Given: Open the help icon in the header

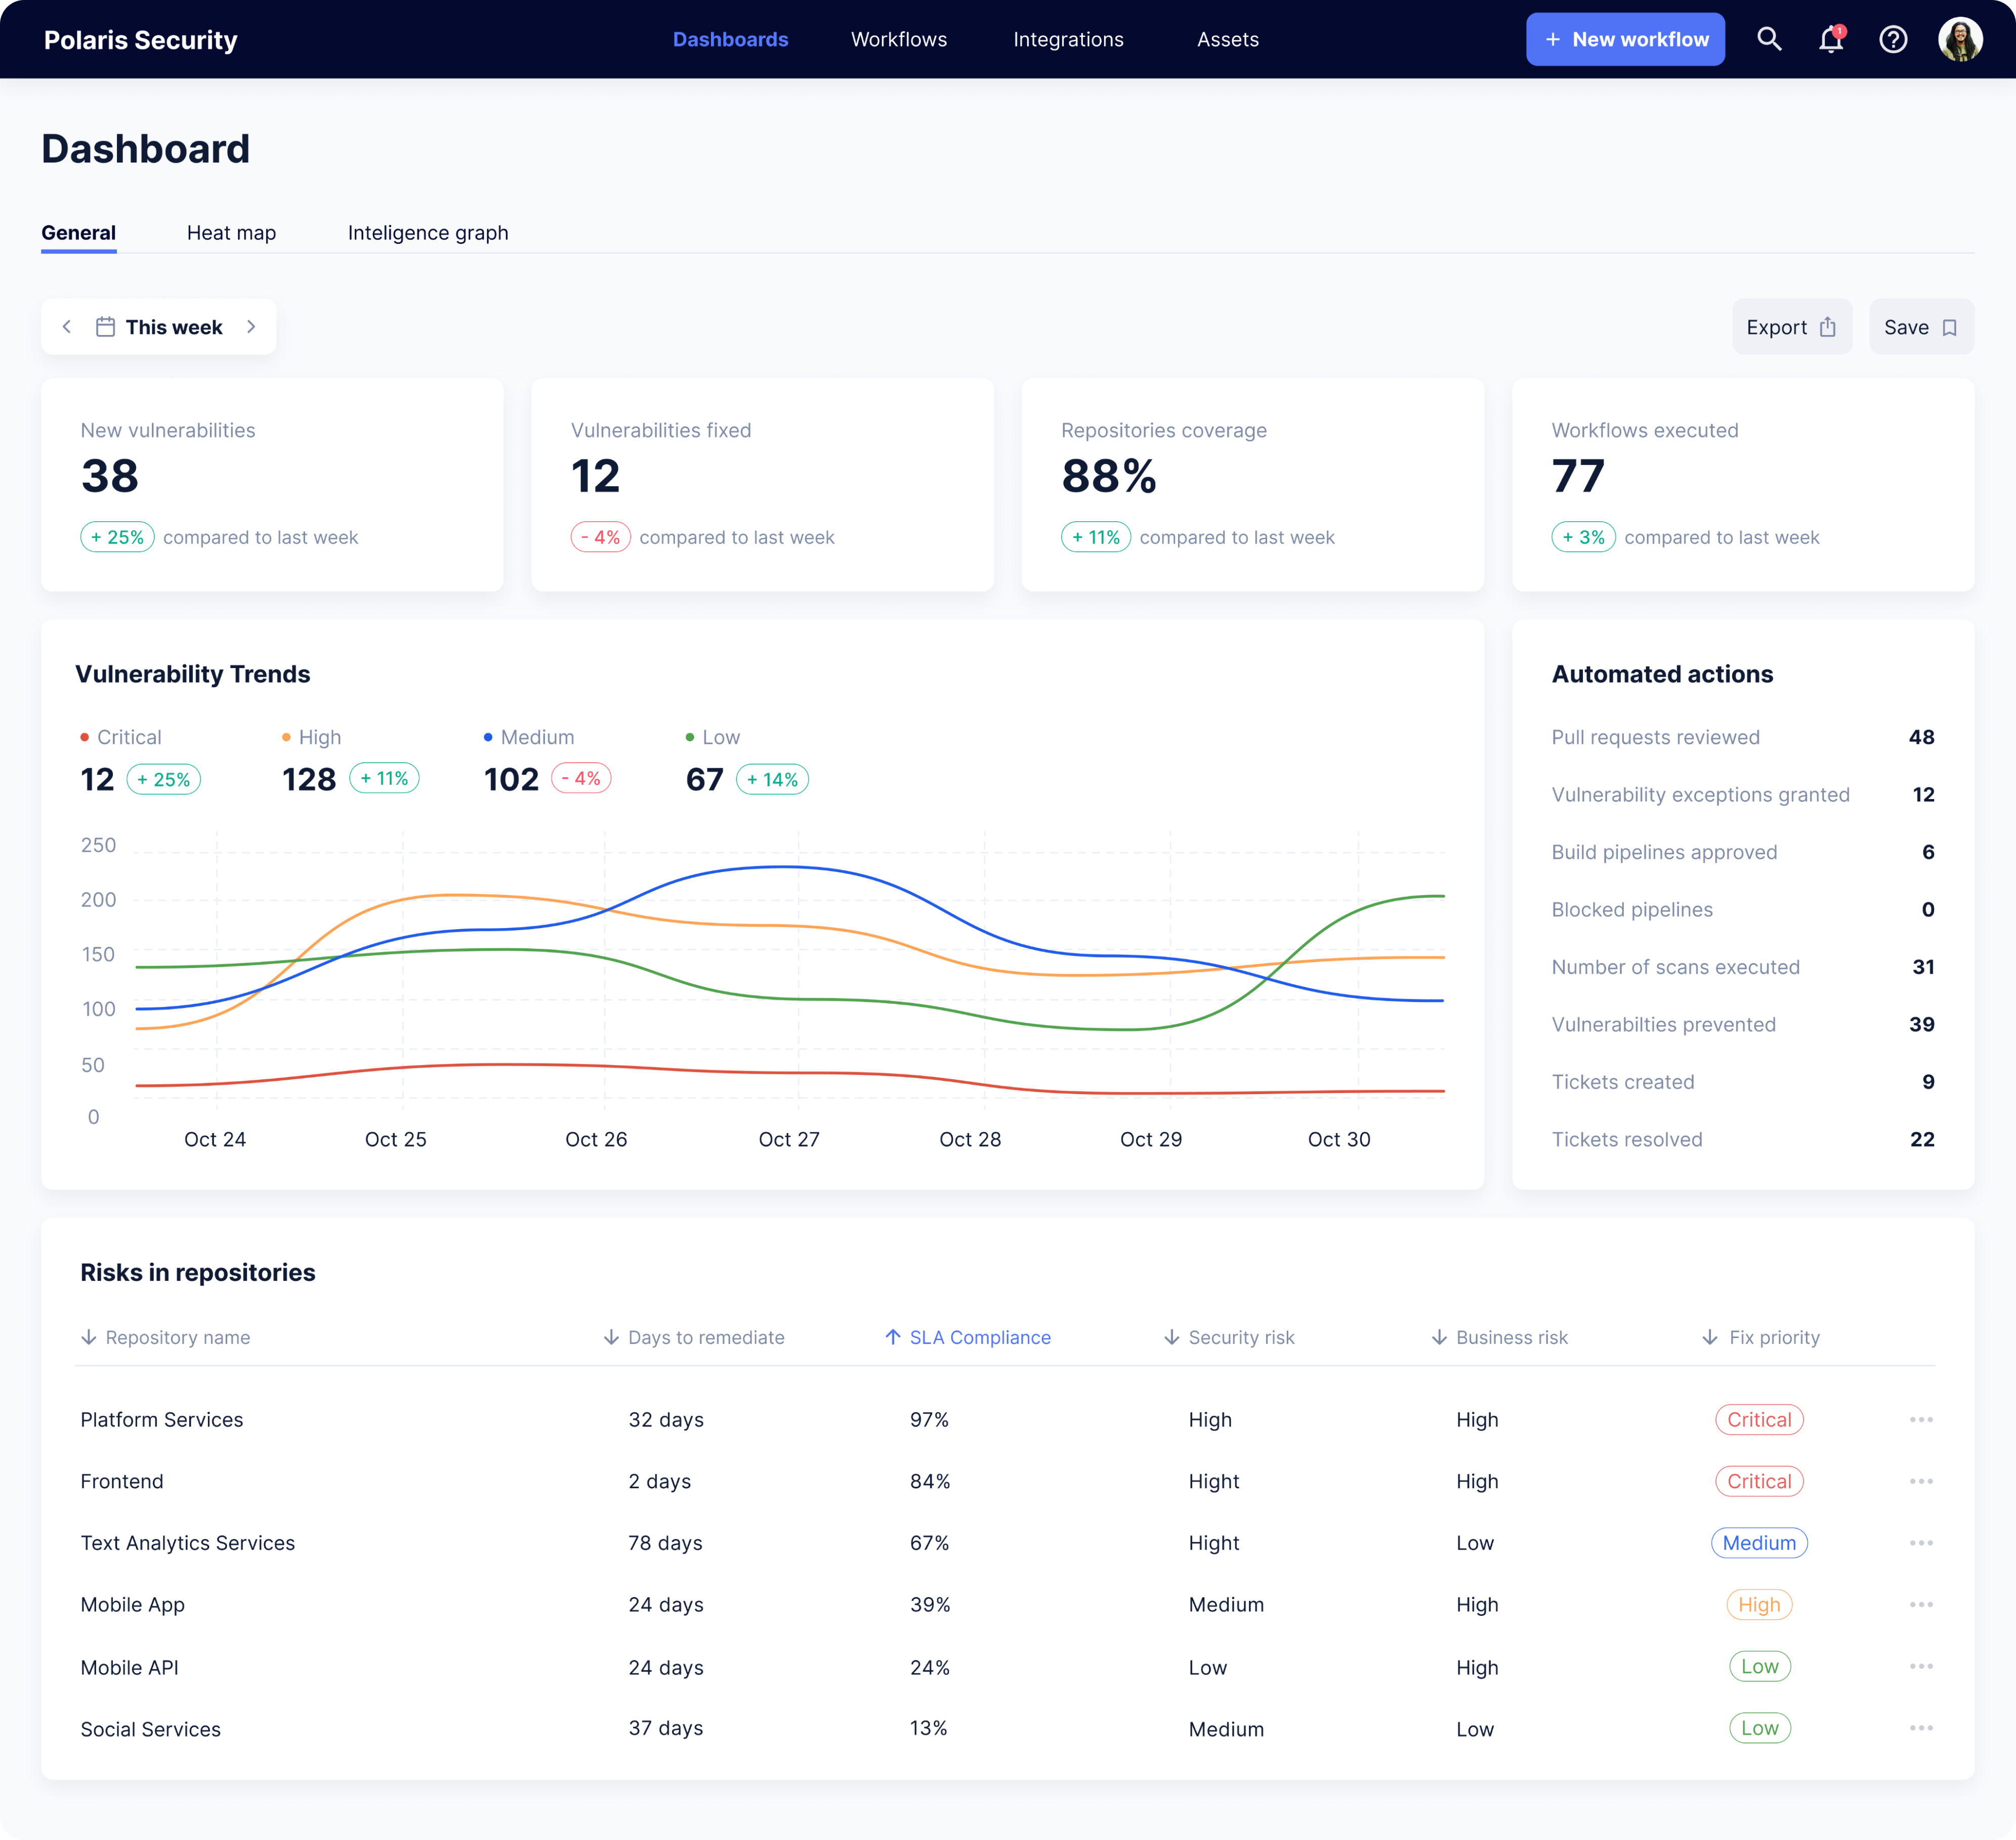Looking at the screenshot, I should point(1893,39).
